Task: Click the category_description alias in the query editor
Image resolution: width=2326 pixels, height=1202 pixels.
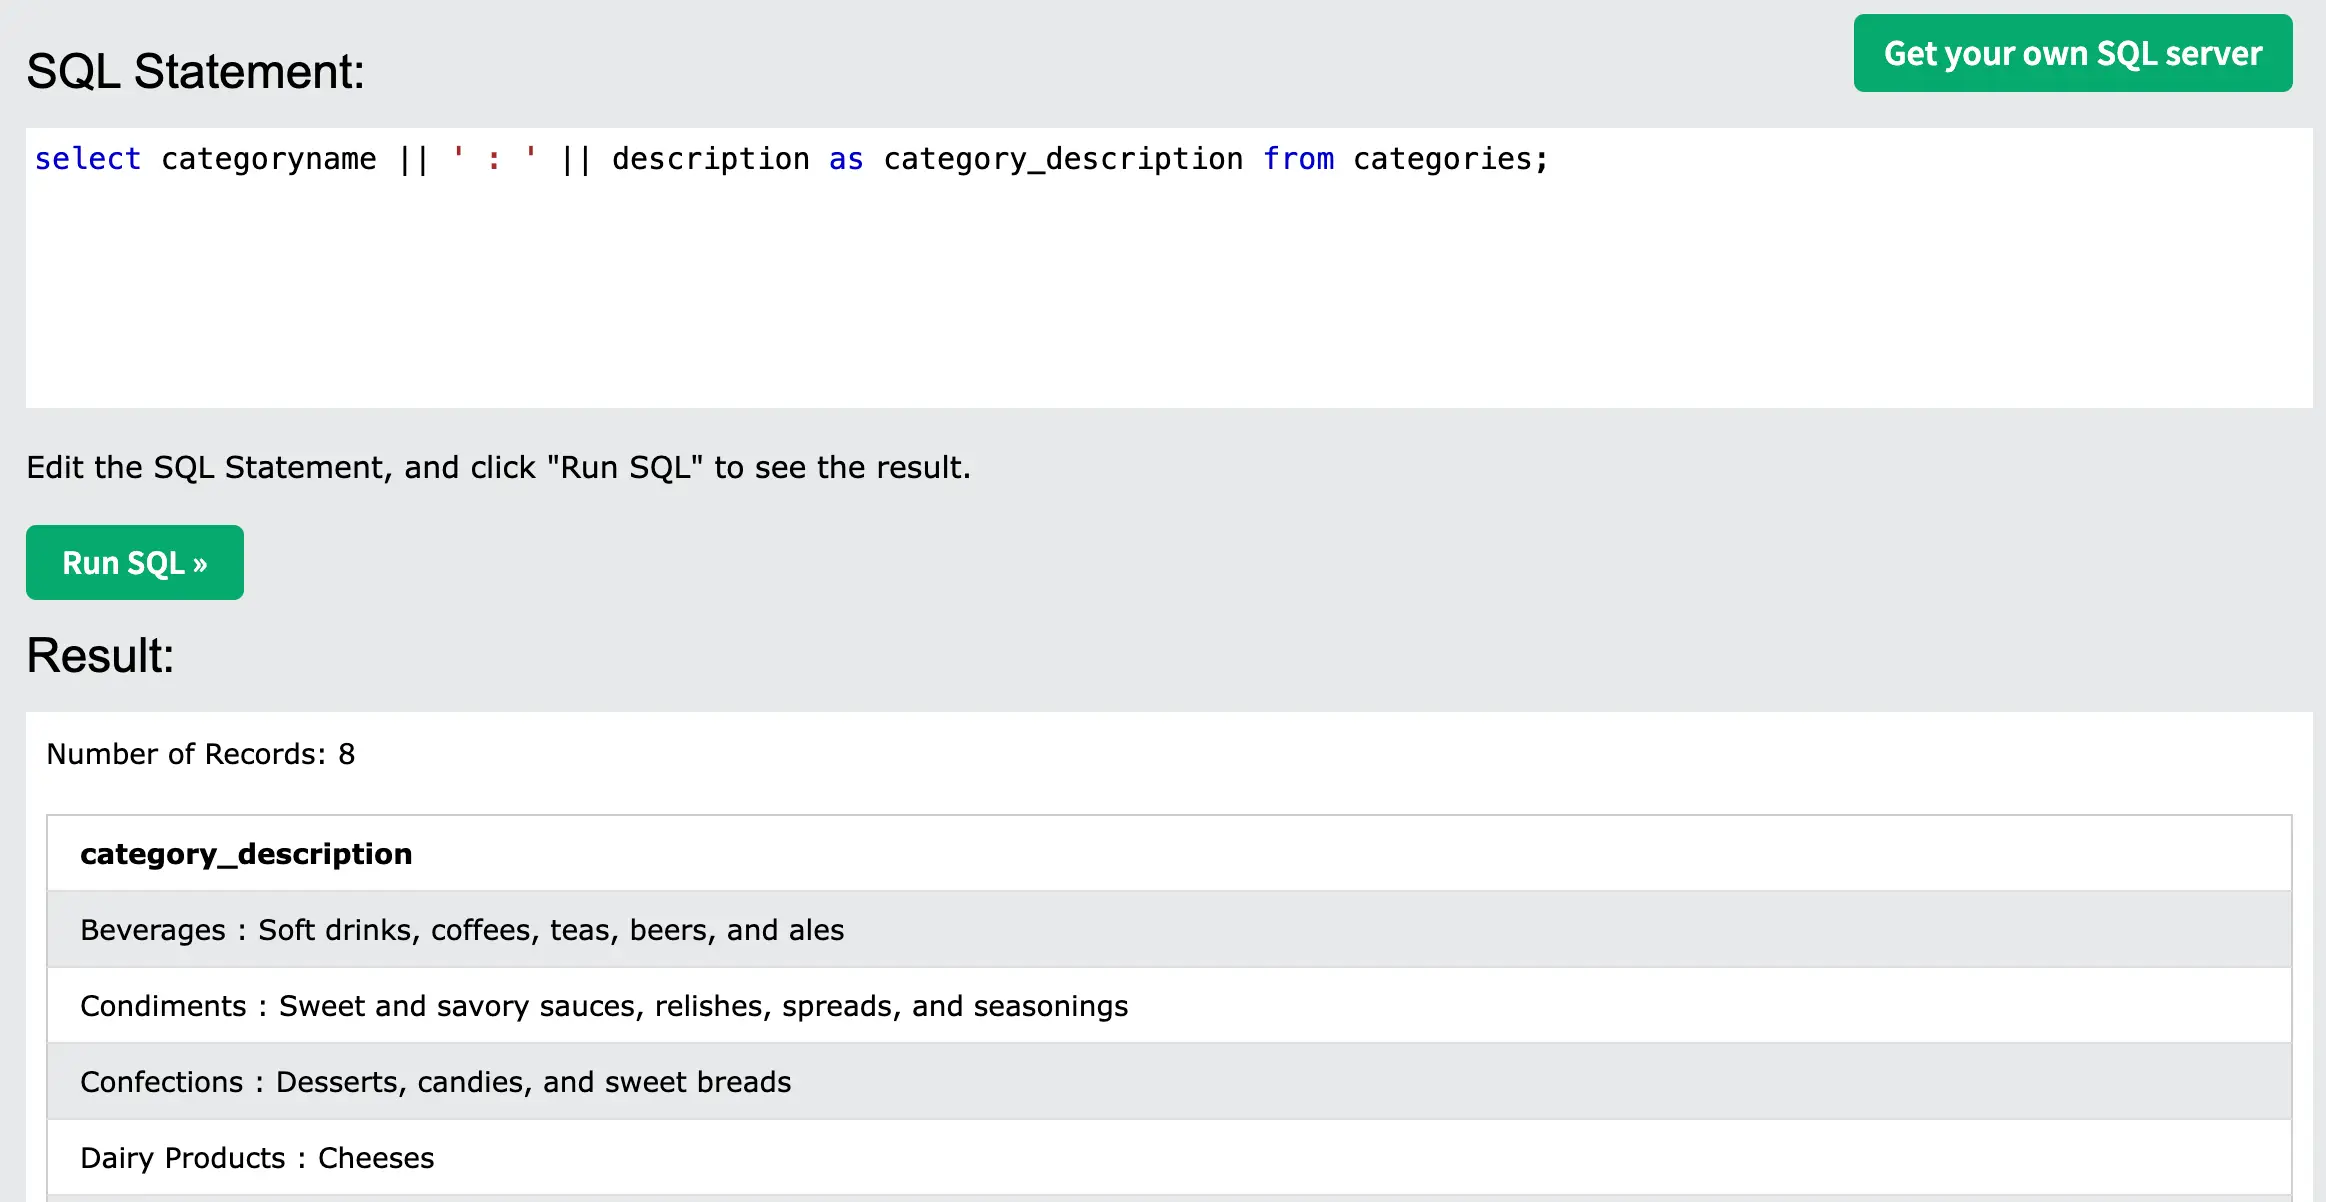Action: (x=1062, y=160)
